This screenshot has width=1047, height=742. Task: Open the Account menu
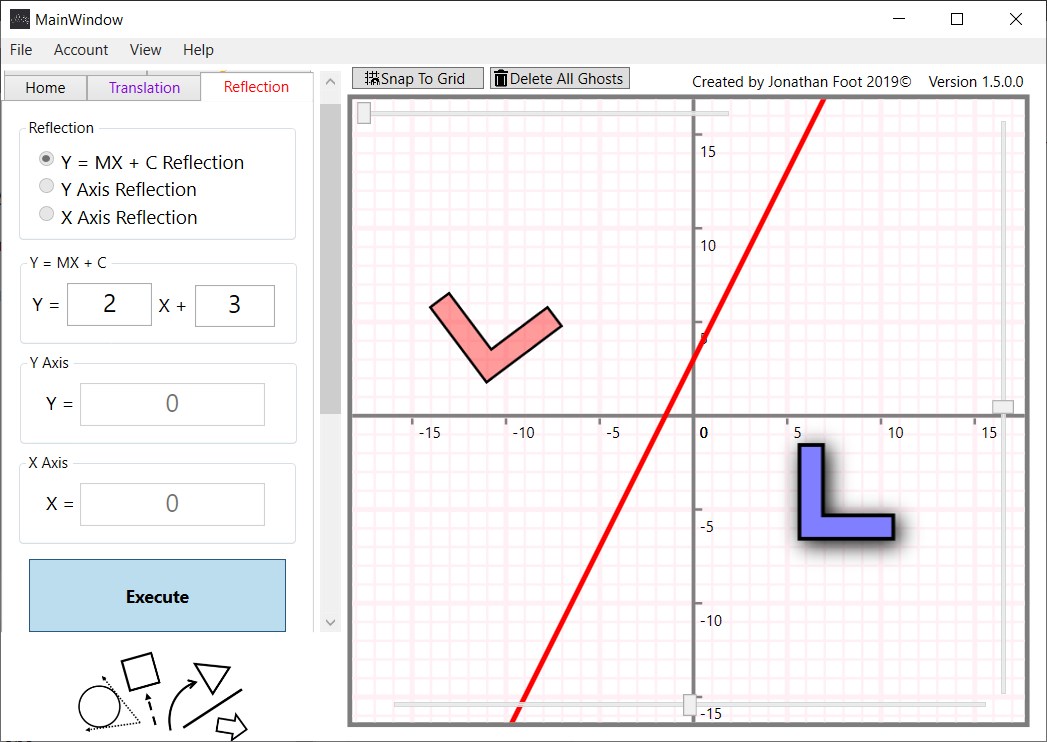click(x=81, y=50)
